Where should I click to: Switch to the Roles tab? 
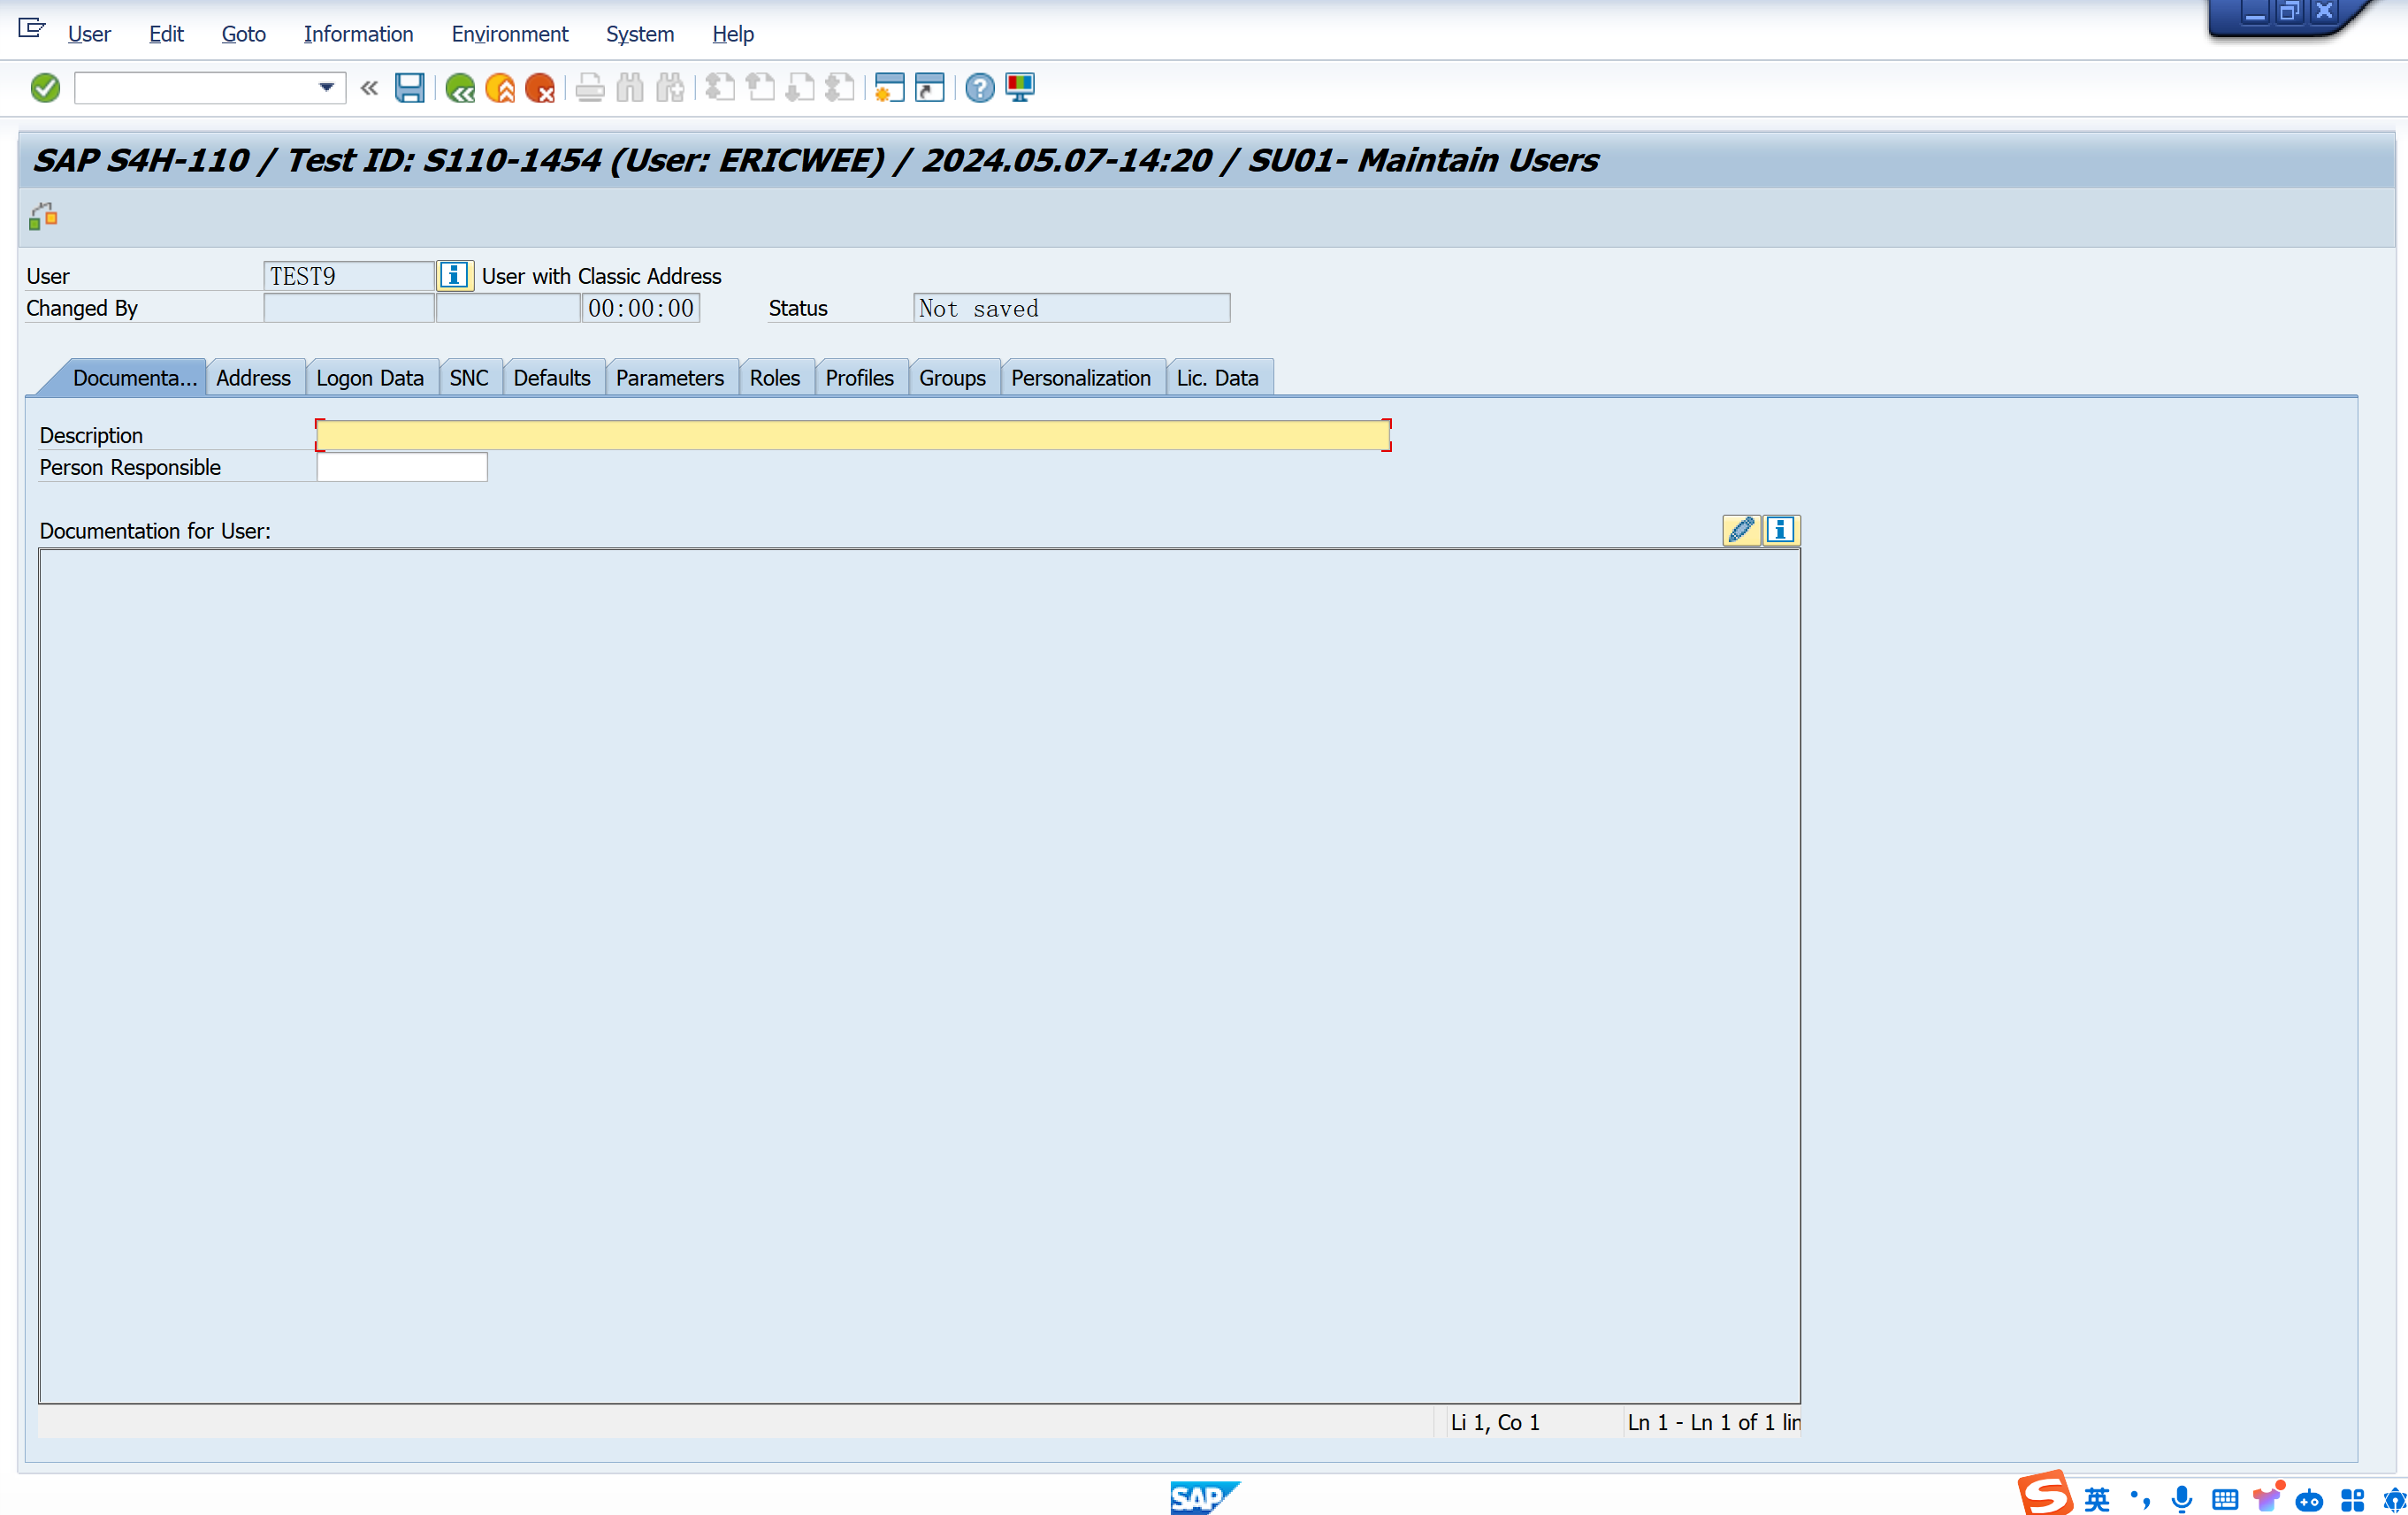click(x=774, y=378)
